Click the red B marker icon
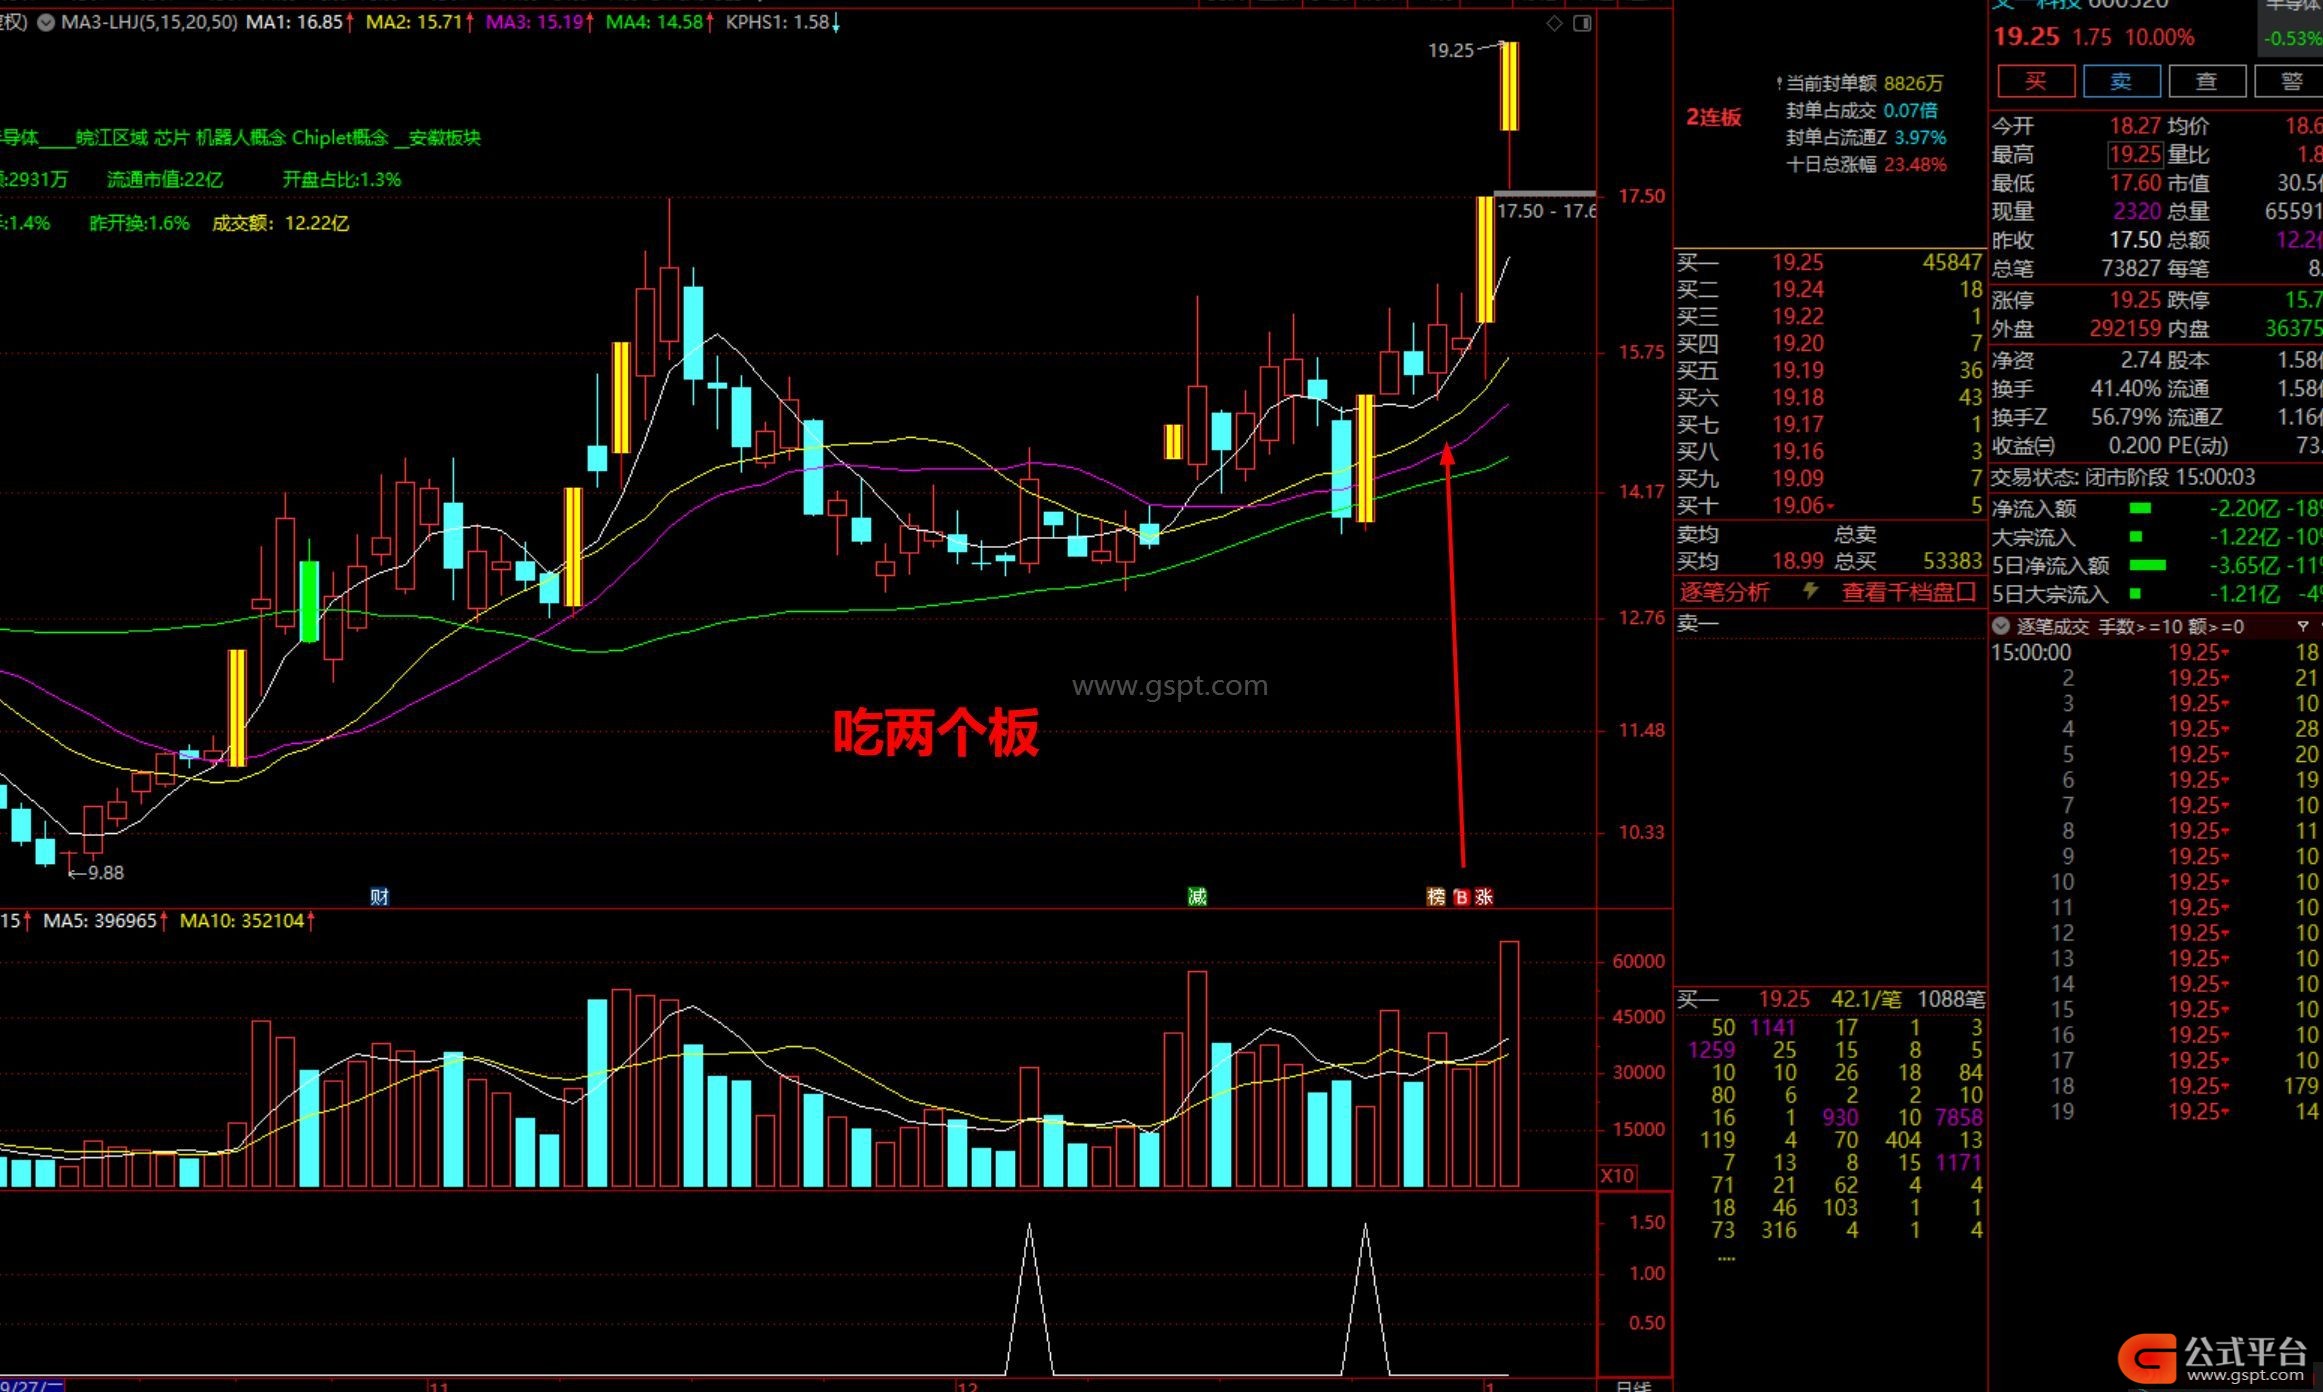The image size is (2323, 1392). (1461, 897)
